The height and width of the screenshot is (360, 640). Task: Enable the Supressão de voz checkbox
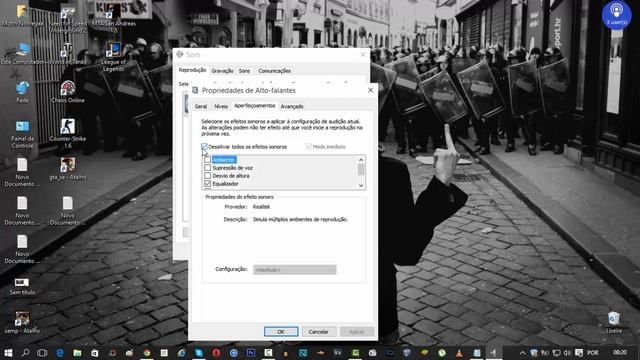(207, 168)
